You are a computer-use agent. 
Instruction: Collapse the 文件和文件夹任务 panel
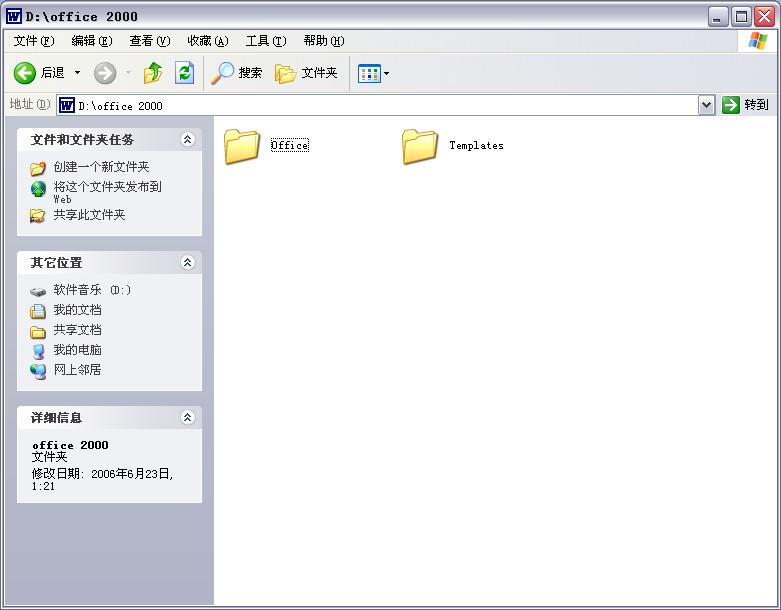pyautogui.click(x=187, y=139)
